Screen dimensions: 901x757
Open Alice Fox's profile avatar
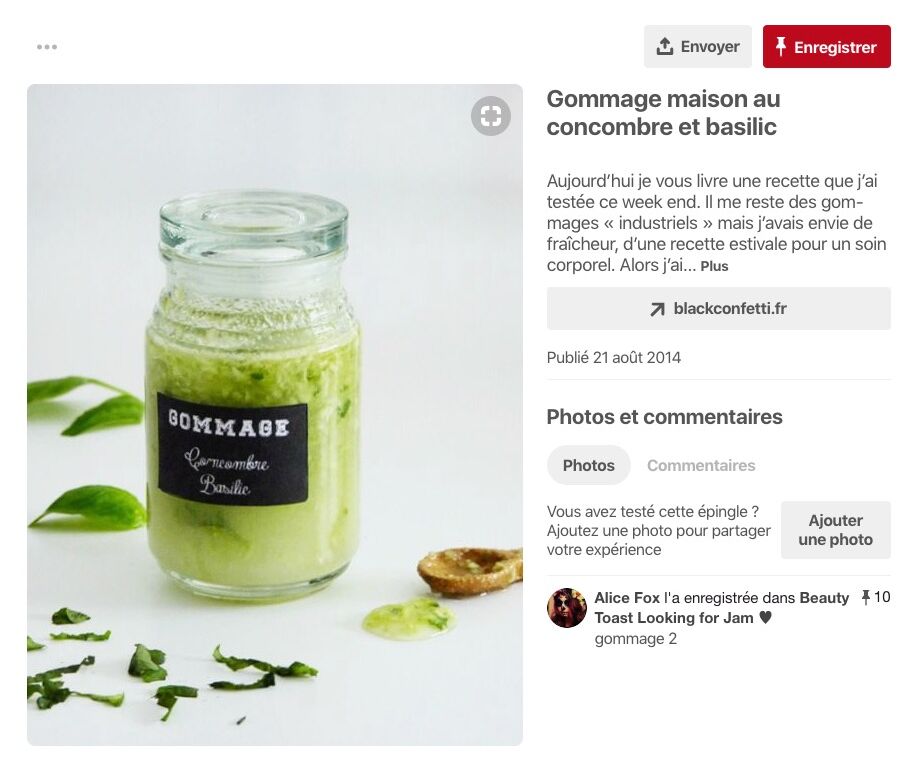(x=567, y=608)
